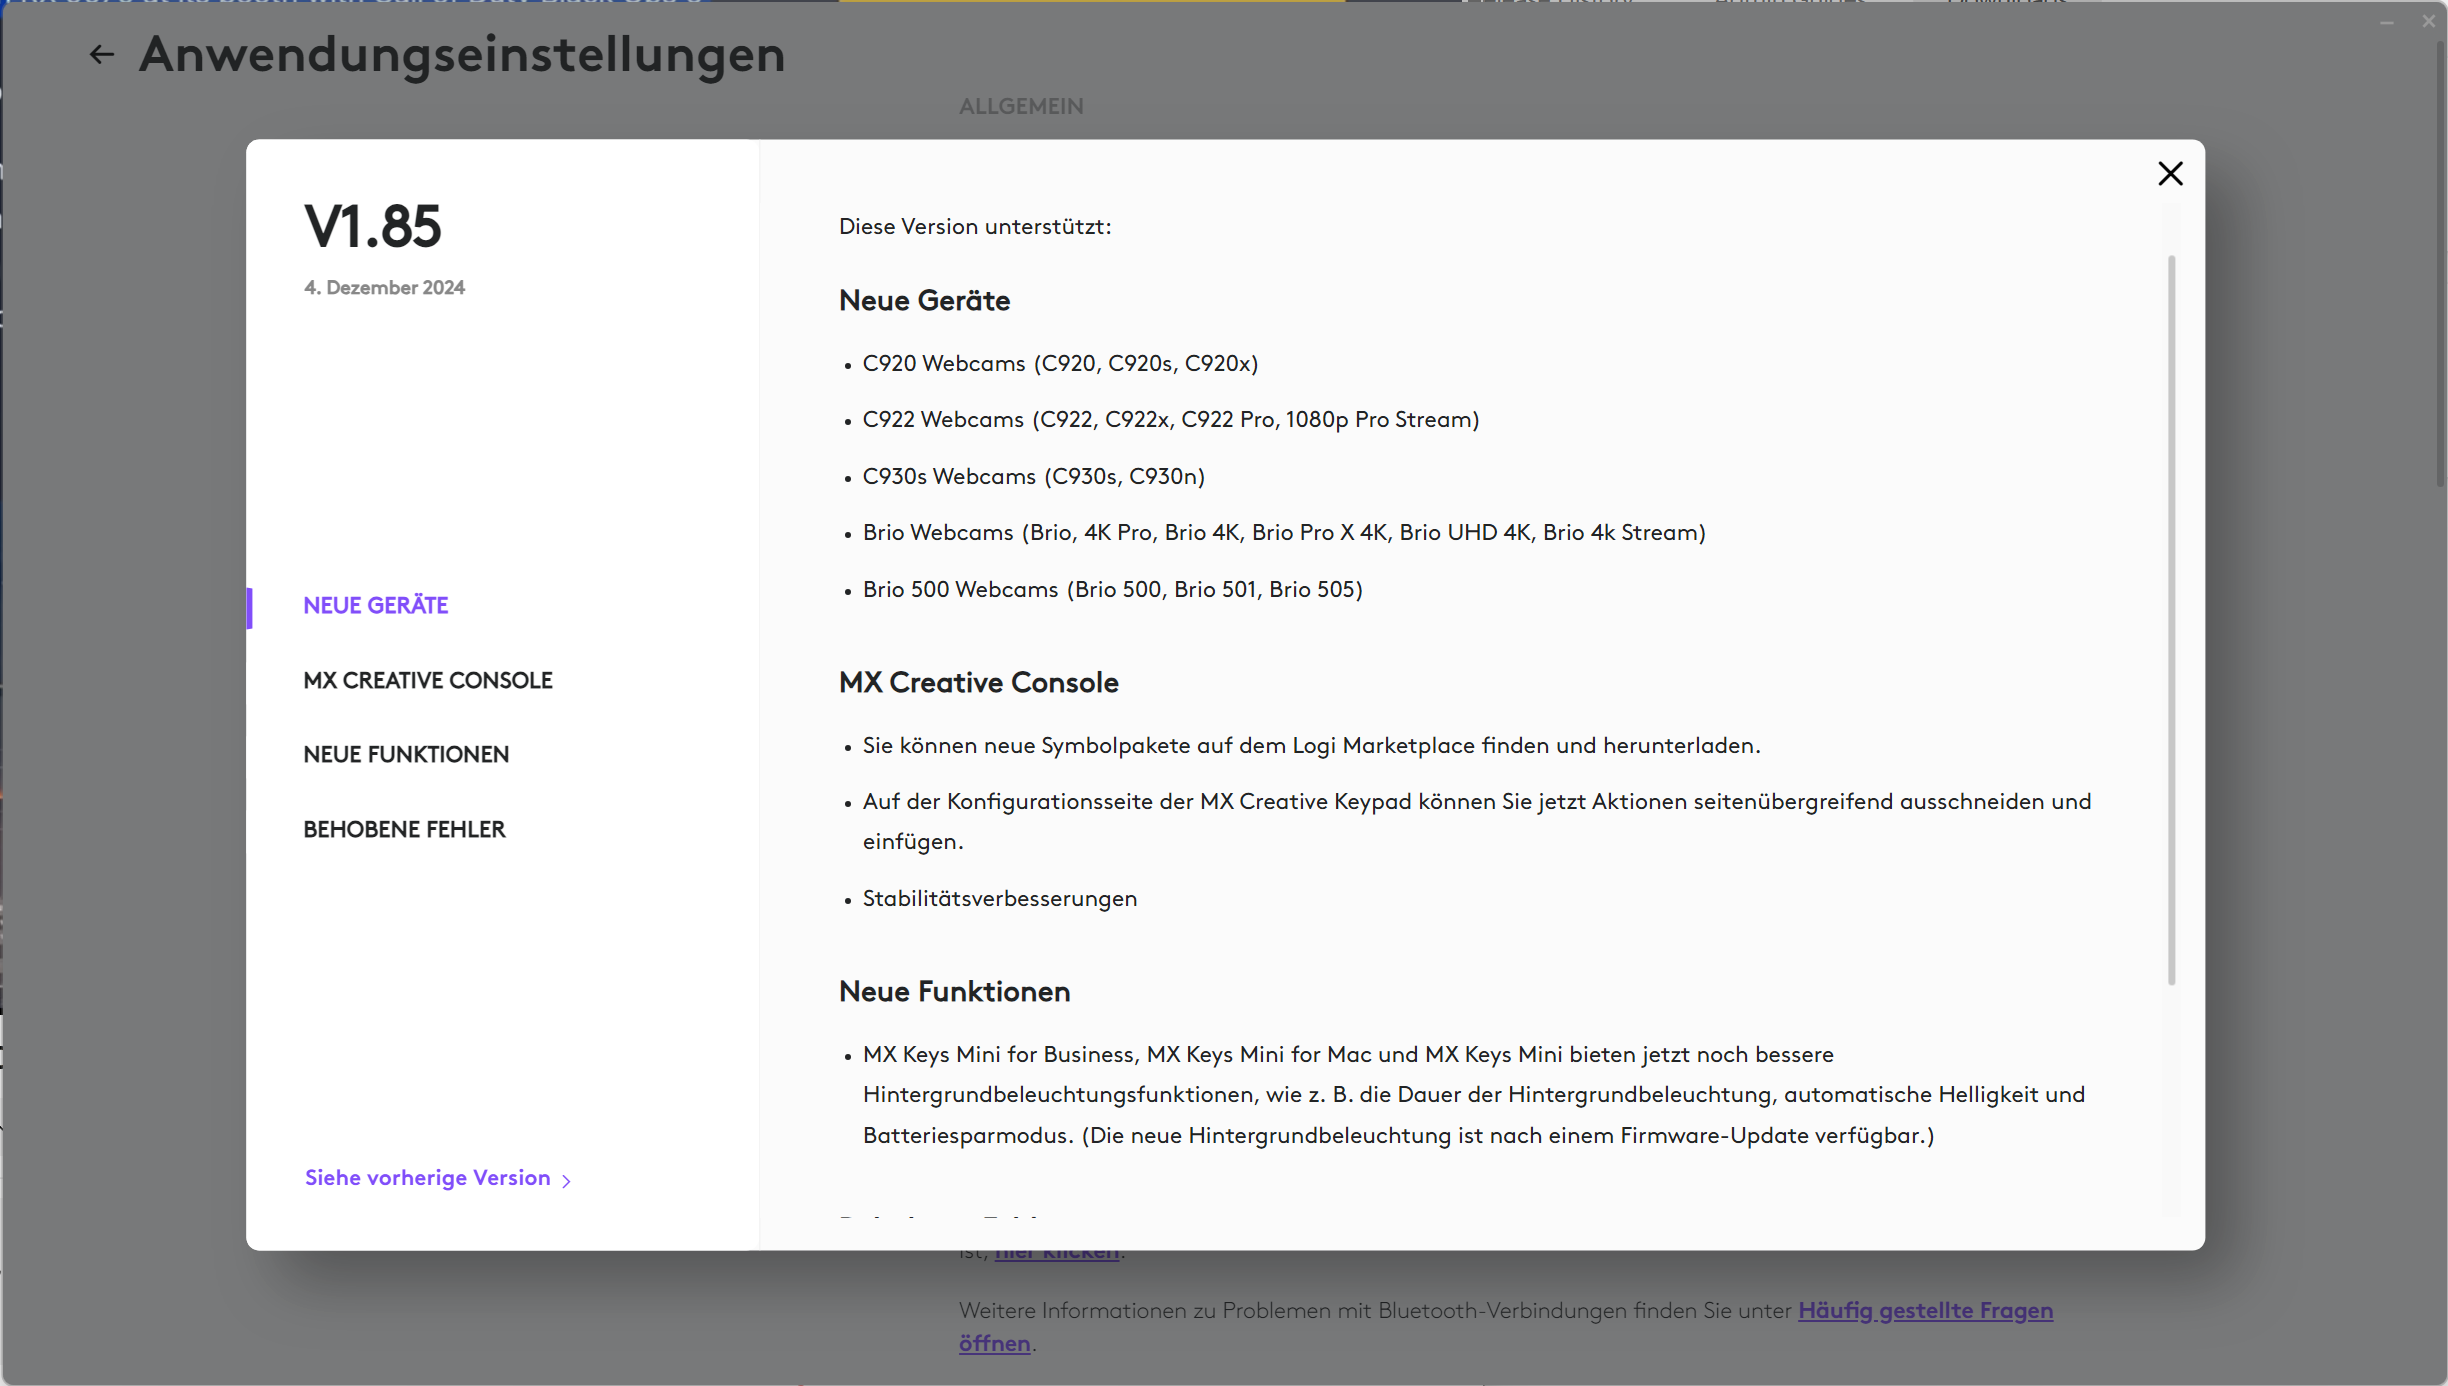Screen dimensions: 2448x1386
Task: Open the Häufig gestellte Fragen link
Action: (1925, 1310)
